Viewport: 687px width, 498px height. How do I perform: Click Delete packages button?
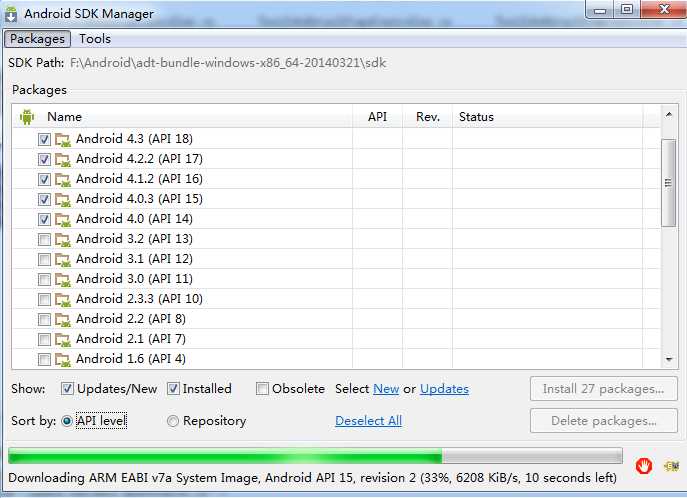[x=604, y=421]
